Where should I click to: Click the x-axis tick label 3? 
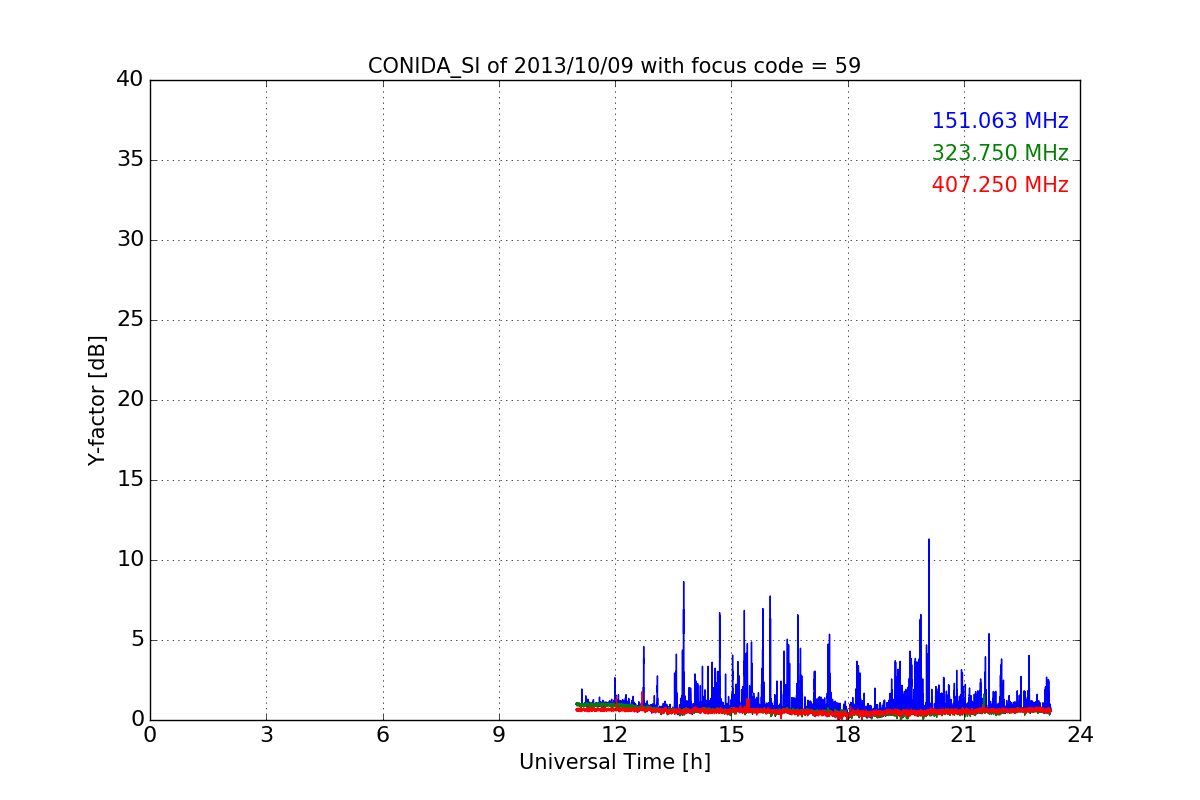[266, 735]
